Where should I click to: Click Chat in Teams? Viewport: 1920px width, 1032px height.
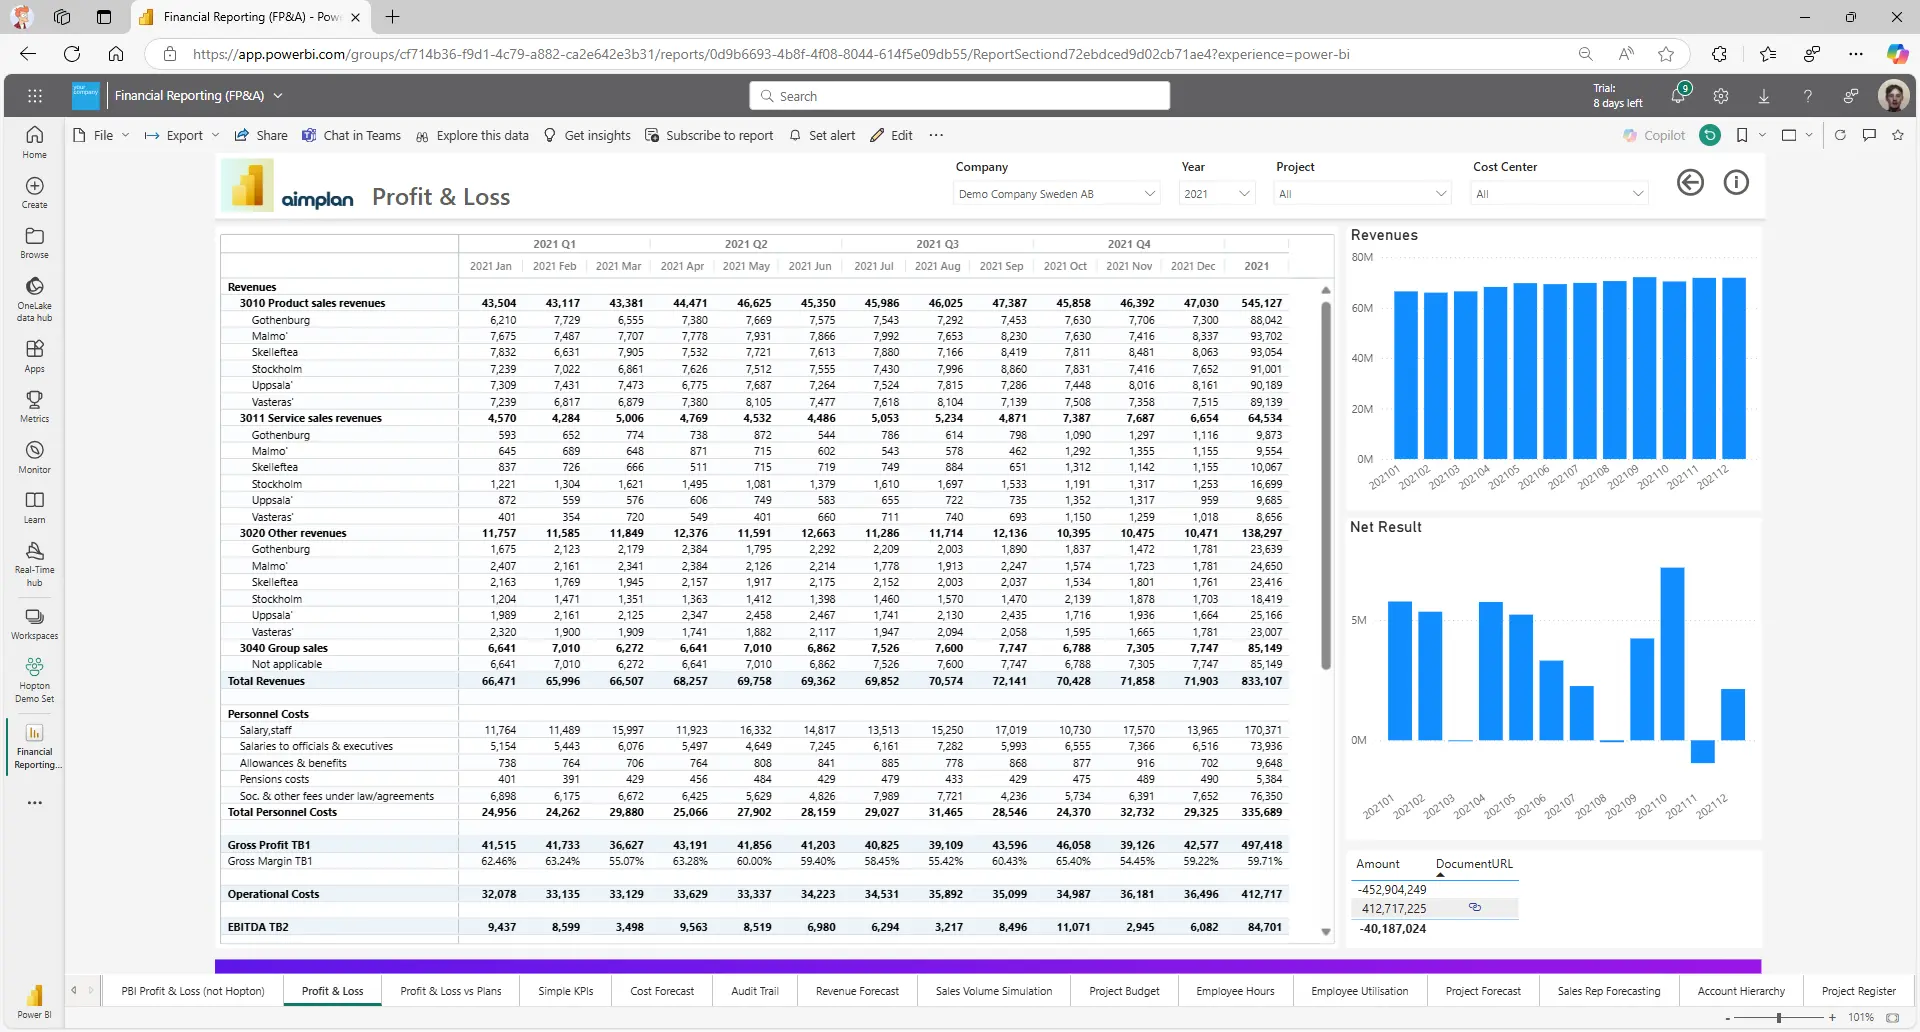coord(351,135)
